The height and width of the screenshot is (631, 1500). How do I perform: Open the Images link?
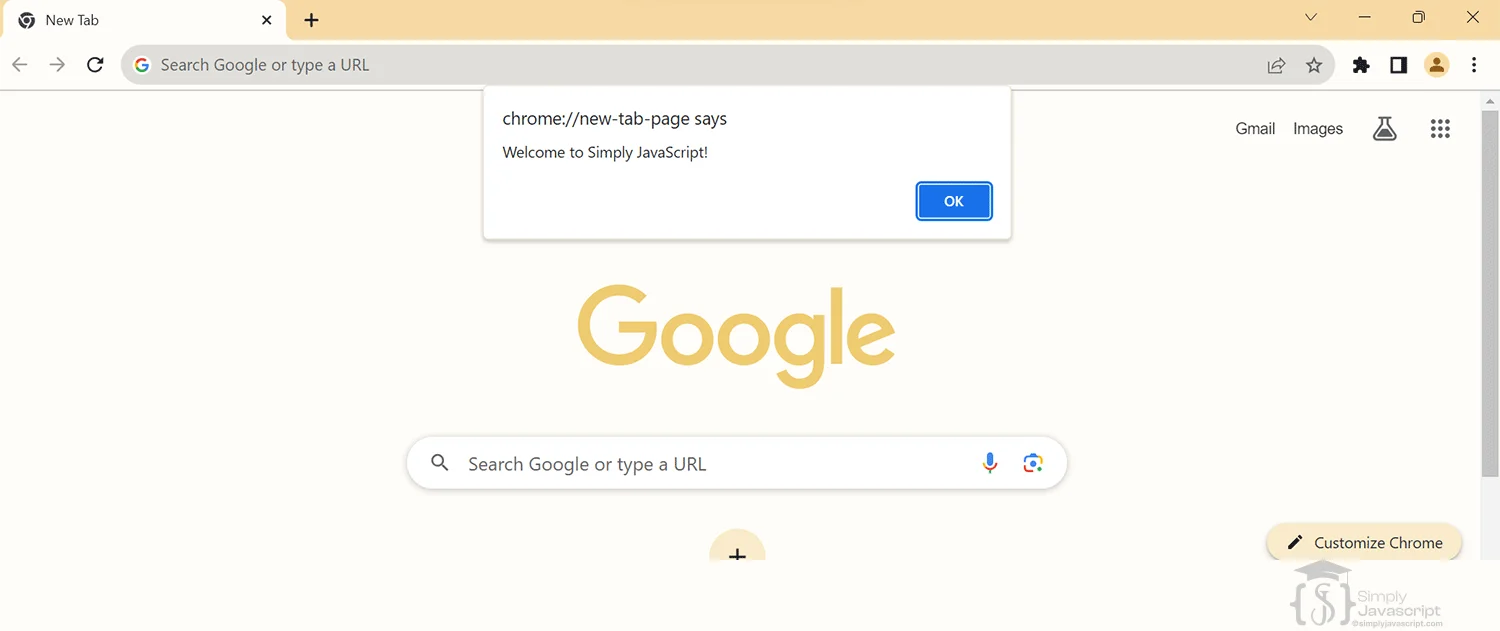(1318, 128)
